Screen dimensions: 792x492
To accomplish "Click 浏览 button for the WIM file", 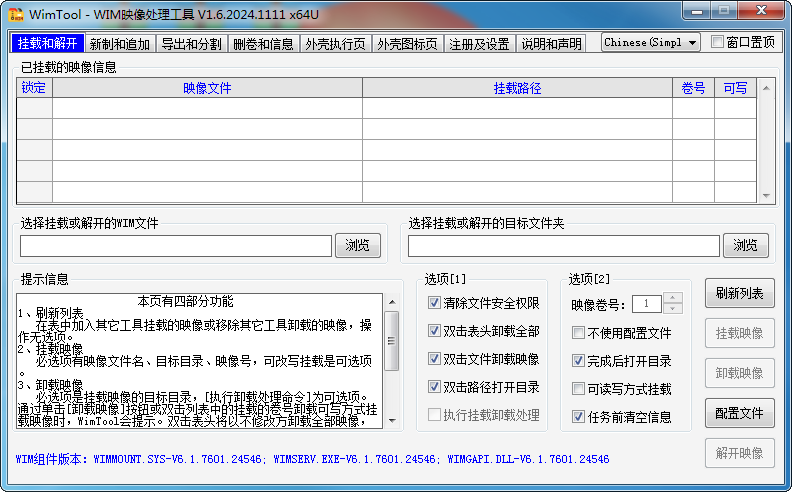I will [x=358, y=245].
